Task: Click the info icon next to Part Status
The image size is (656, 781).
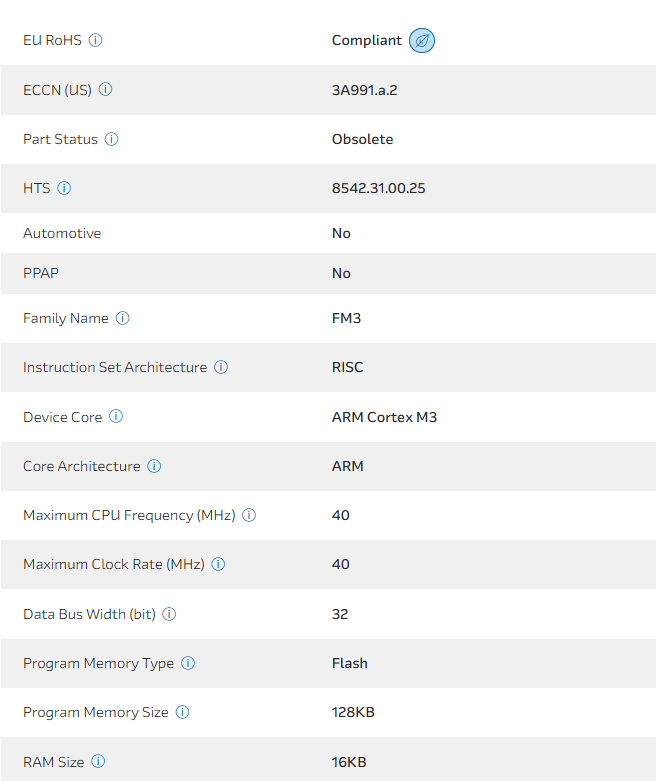Action: [112, 139]
